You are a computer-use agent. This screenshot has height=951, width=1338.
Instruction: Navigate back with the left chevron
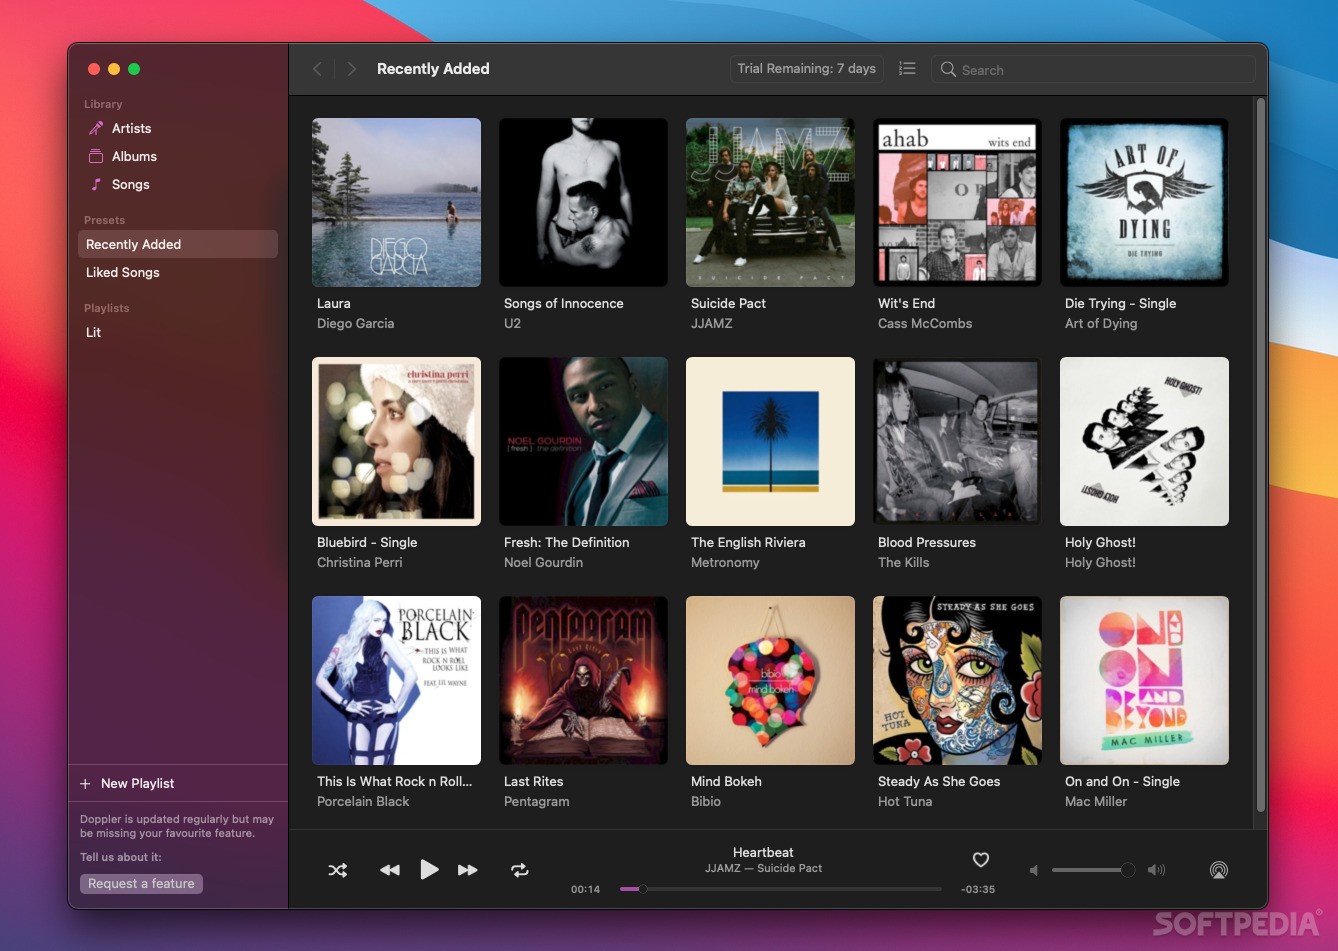click(317, 69)
